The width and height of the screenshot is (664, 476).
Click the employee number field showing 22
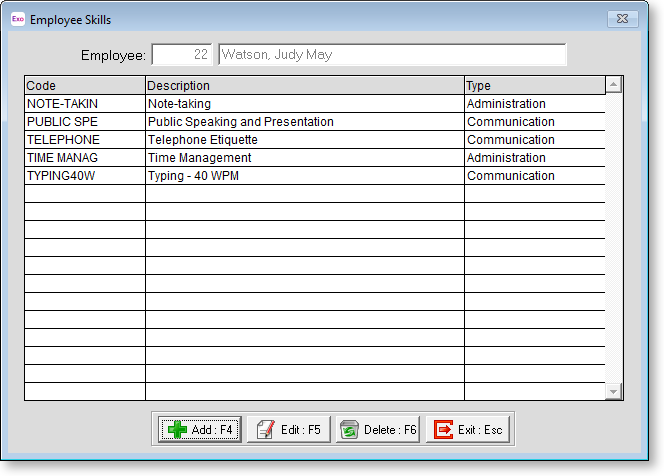[181, 55]
